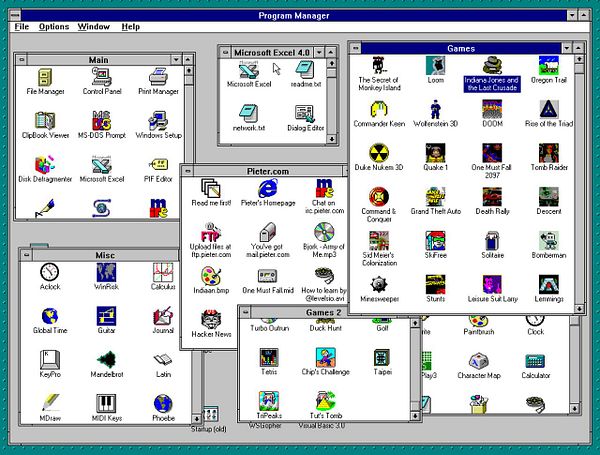Select Lemmings game icon
This screenshot has height=455, width=600.
[549, 289]
